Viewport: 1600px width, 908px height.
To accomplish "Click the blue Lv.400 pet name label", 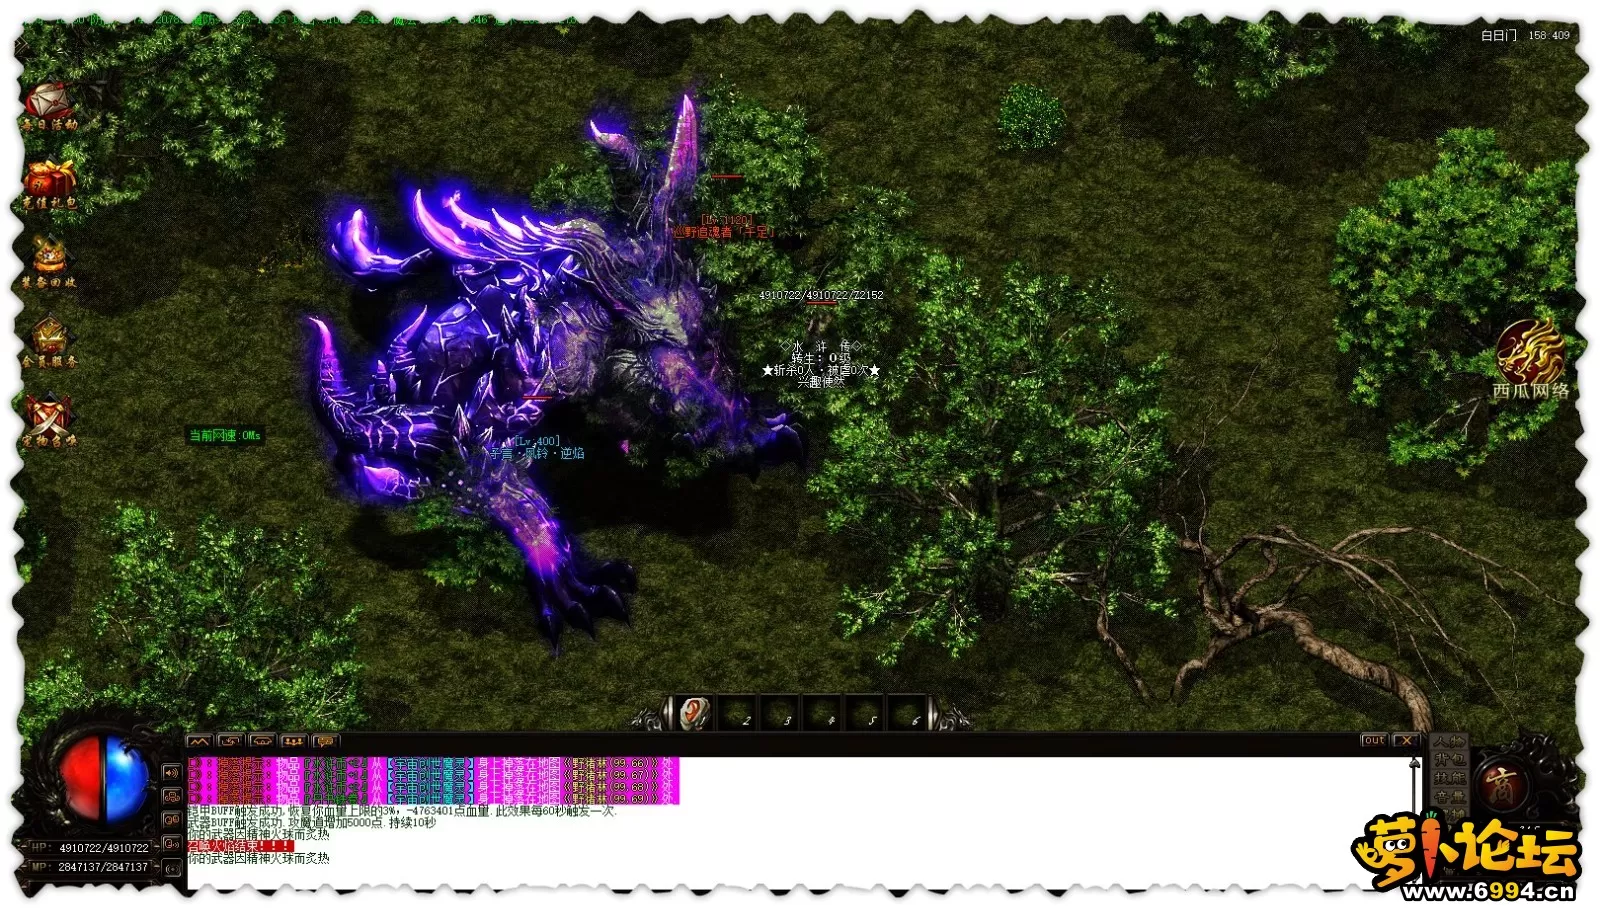I will click(536, 447).
